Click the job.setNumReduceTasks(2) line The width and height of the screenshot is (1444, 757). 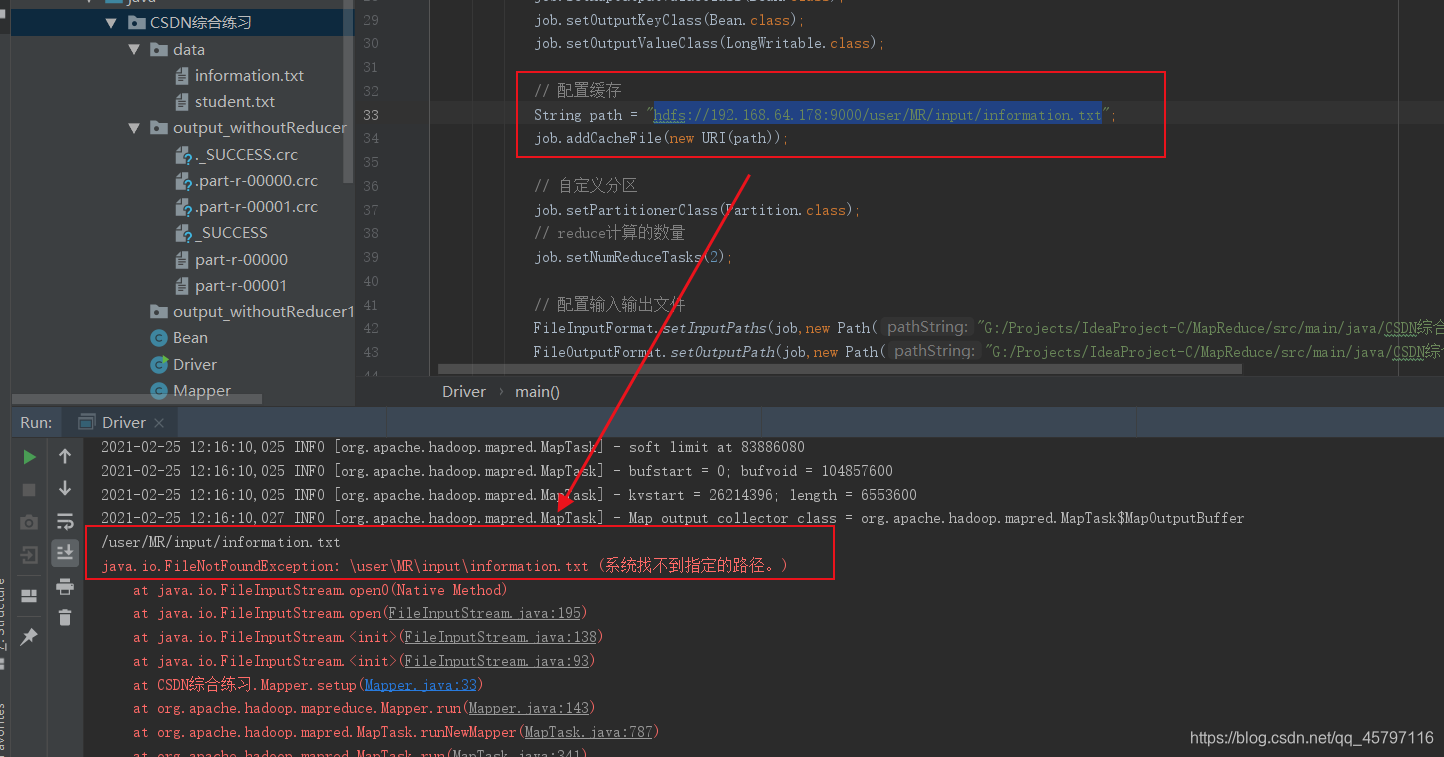[x=633, y=257]
